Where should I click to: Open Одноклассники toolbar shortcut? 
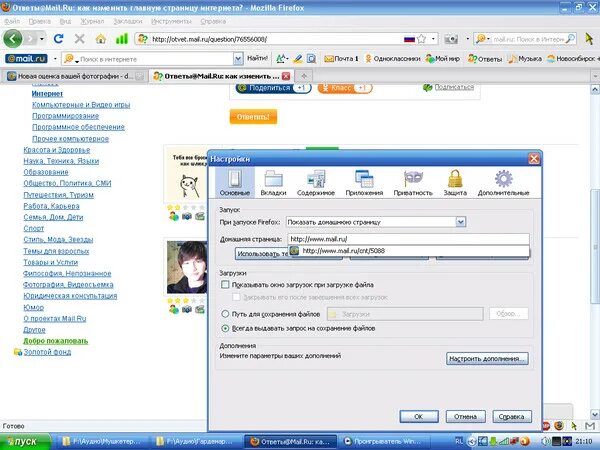[x=393, y=59]
